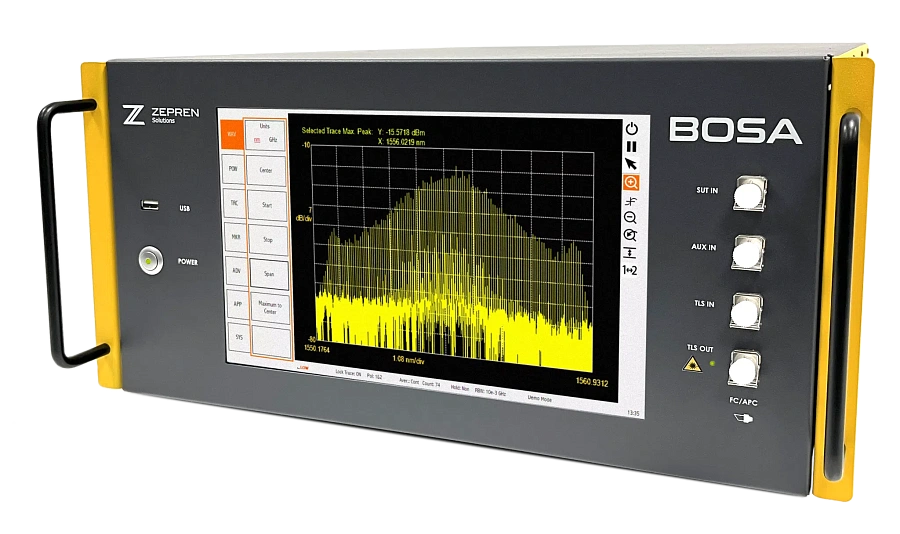The height and width of the screenshot is (534, 900).
Task: Select the pointer cursor tool
Action: tap(631, 164)
